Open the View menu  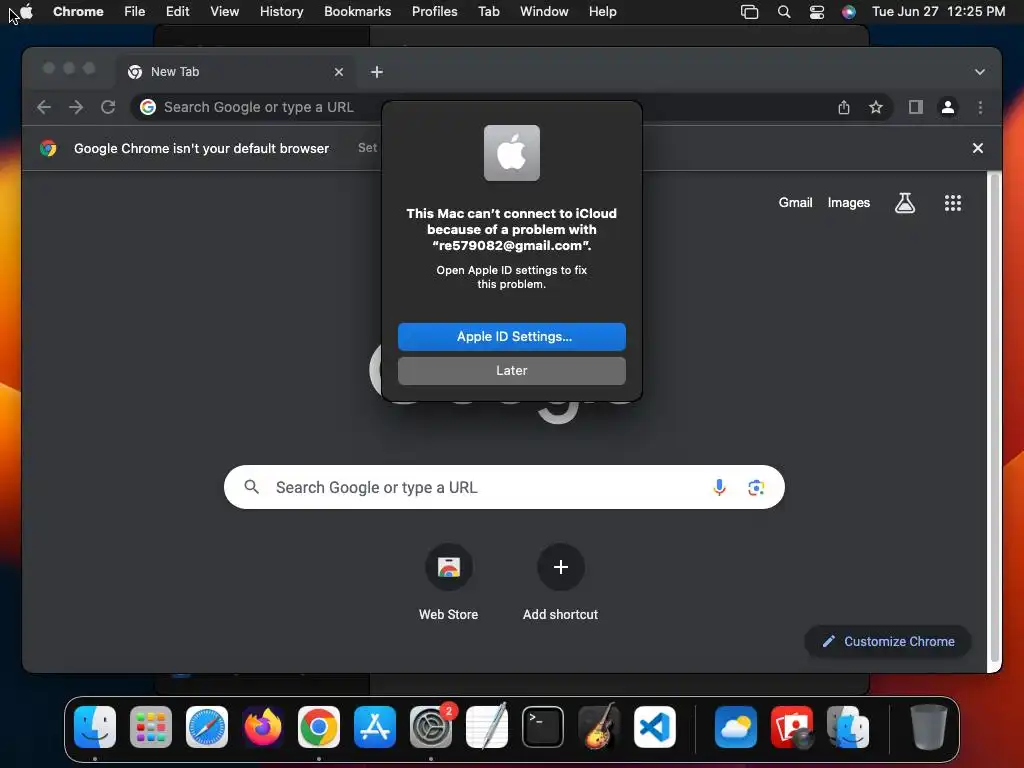pyautogui.click(x=224, y=11)
